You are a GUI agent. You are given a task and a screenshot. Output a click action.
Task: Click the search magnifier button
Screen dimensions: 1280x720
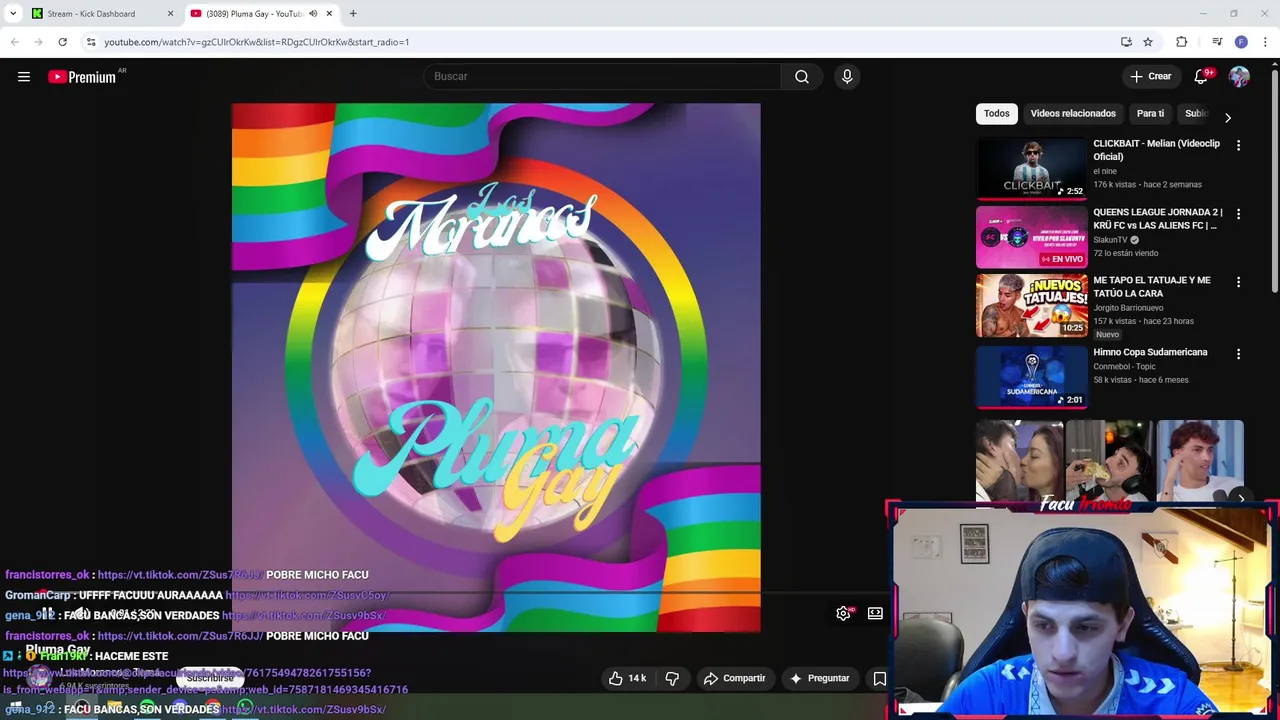tap(802, 77)
